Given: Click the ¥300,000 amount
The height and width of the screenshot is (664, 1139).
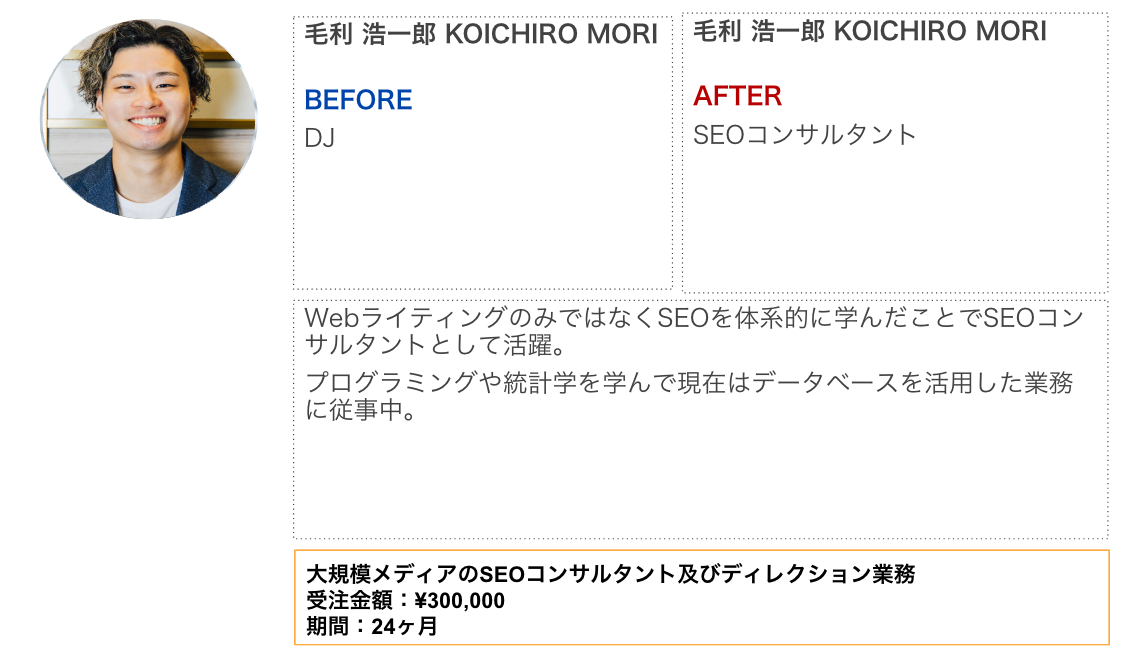Looking at the screenshot, I should coord(459,601).
